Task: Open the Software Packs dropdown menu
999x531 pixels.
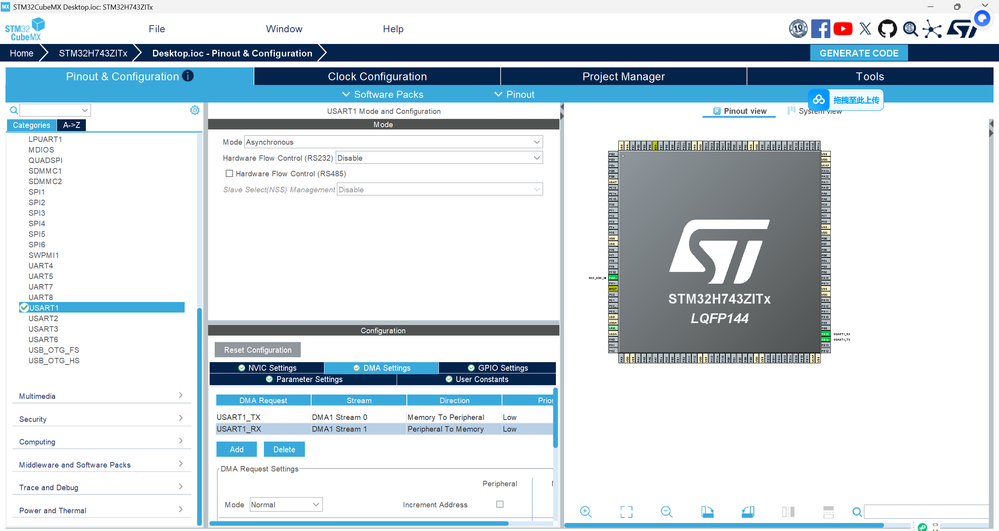Action: [x=382, y=94]
